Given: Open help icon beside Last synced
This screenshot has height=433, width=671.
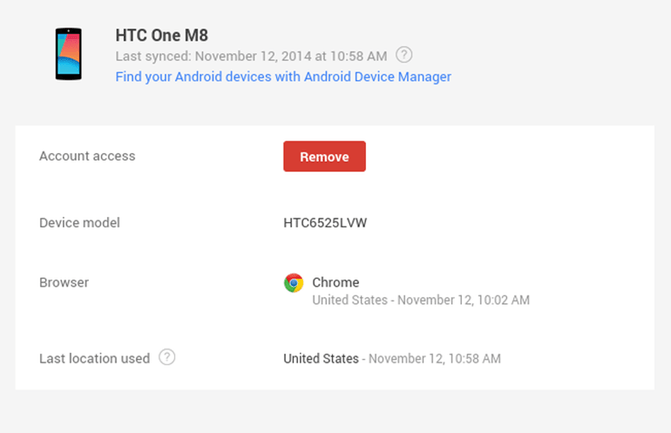Looking at the screenshot, I should (x=404, y=55).
